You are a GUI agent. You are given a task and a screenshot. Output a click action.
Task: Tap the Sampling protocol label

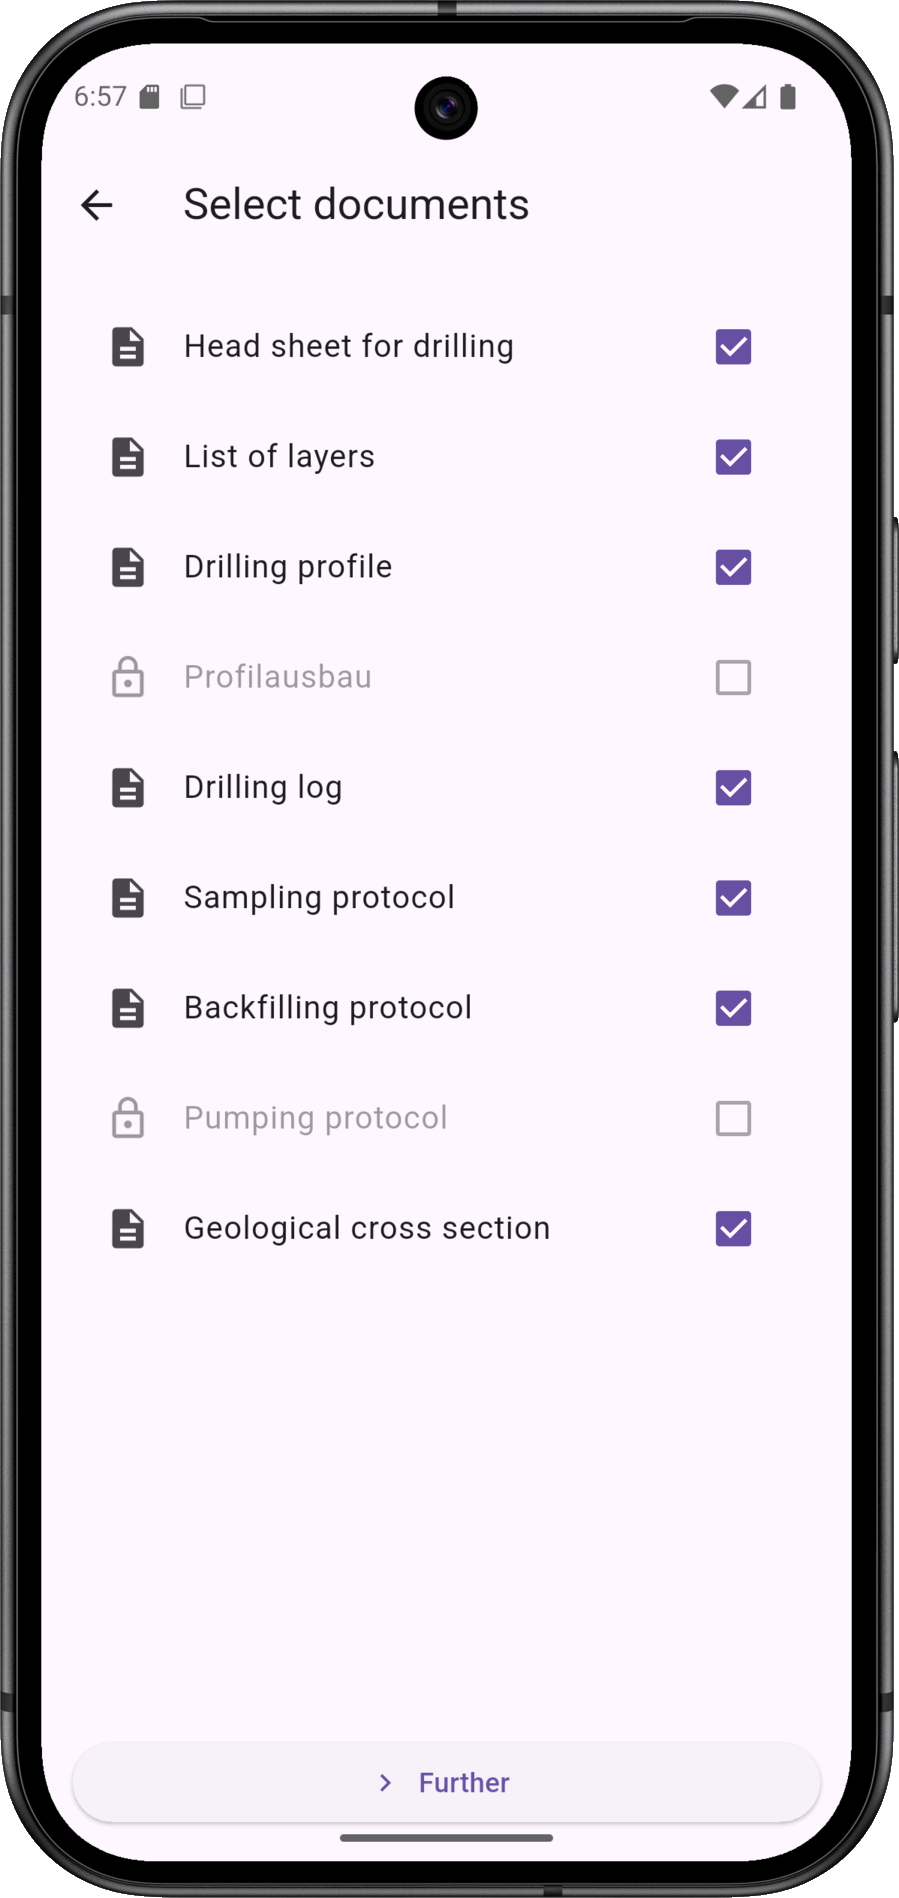tap(319, 898)
